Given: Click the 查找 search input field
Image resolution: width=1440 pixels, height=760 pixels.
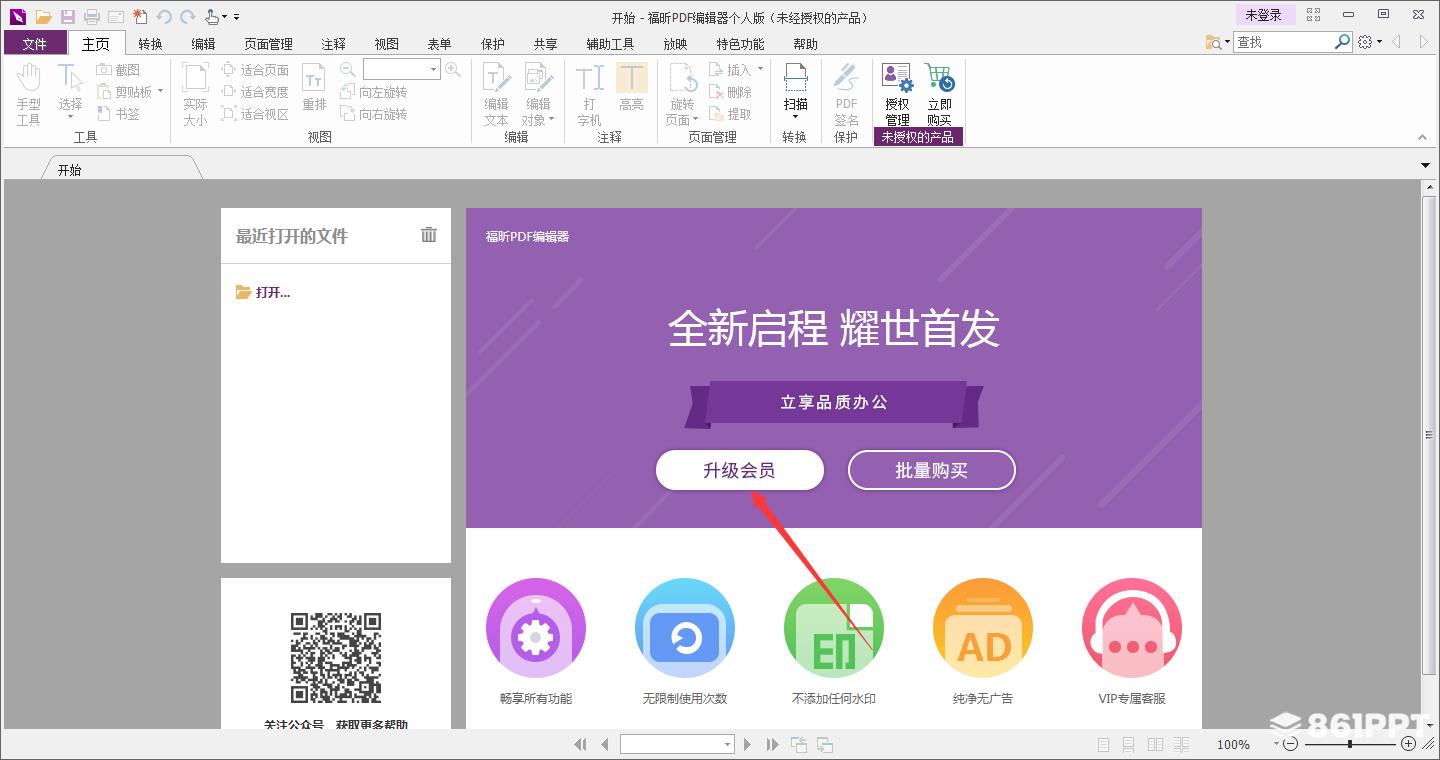Looking at the screenshot, I should coord(1284,42).
